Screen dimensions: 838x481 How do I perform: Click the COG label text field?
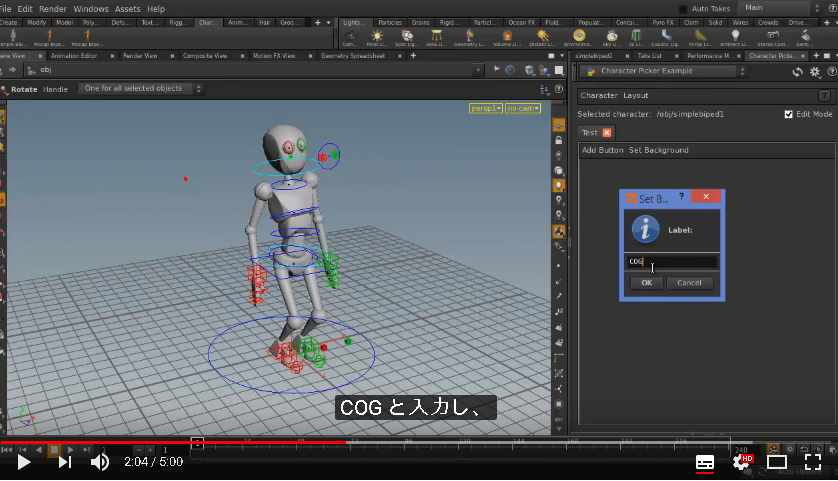pos(672,261)
